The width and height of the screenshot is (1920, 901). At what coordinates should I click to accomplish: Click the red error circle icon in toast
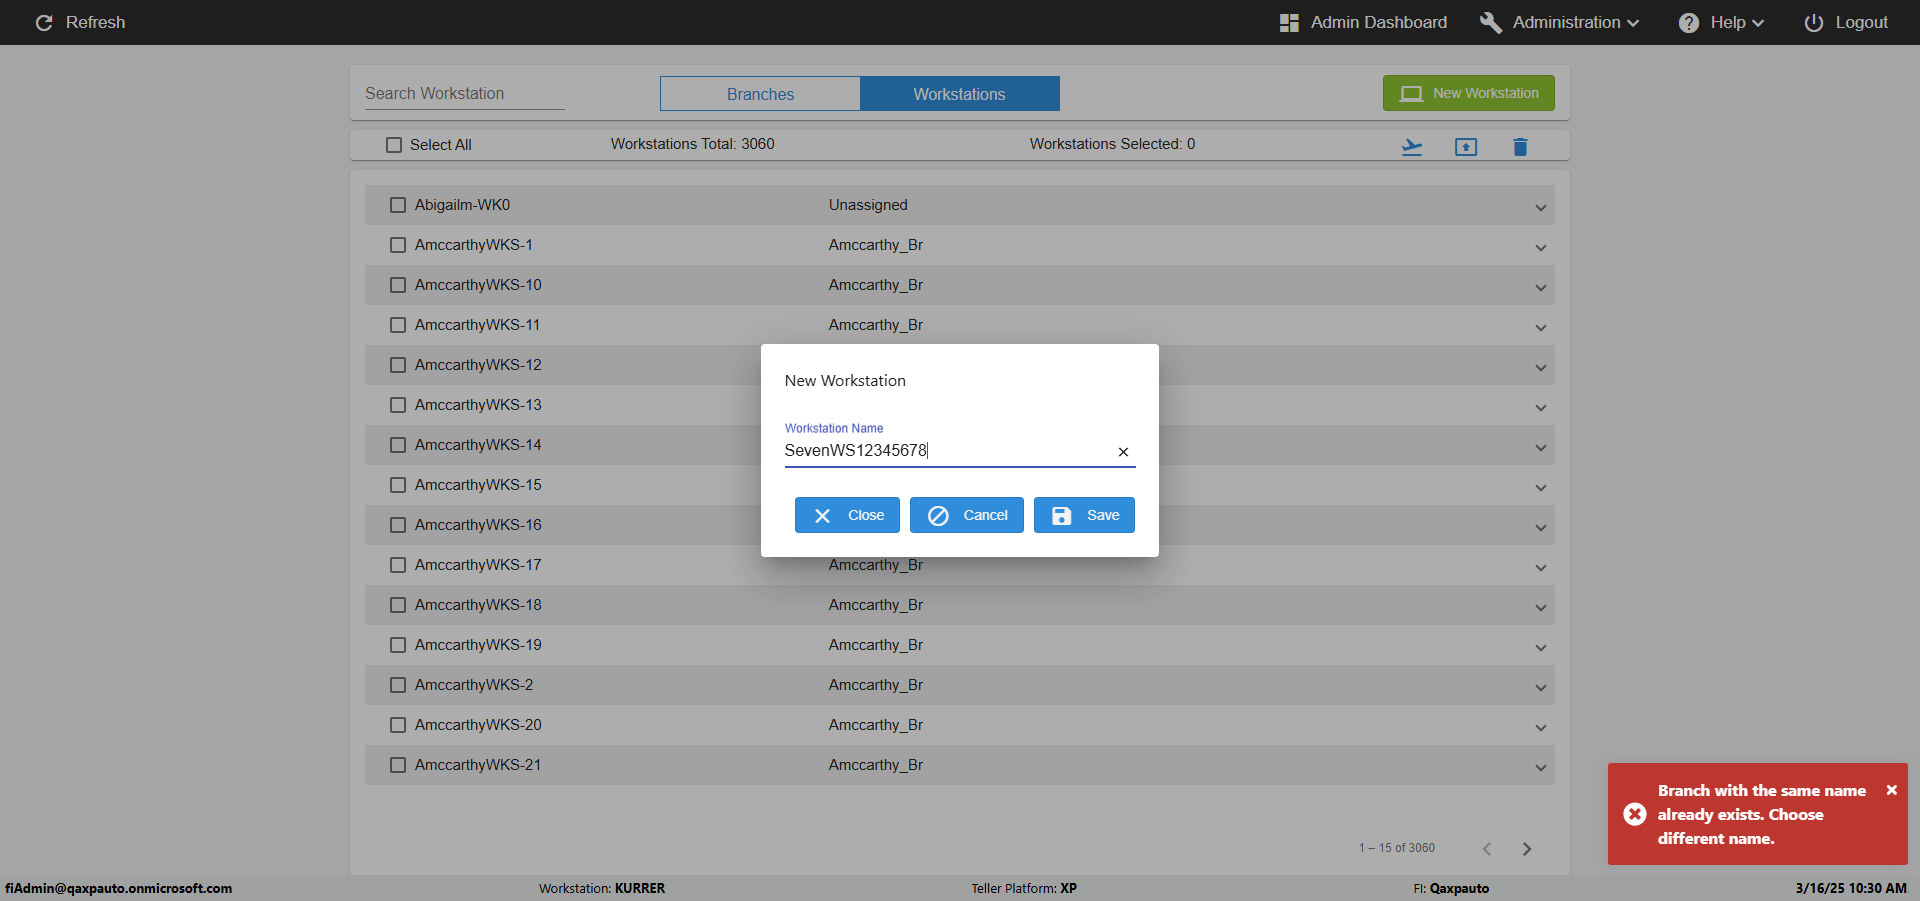click(x=1635, y=814)
